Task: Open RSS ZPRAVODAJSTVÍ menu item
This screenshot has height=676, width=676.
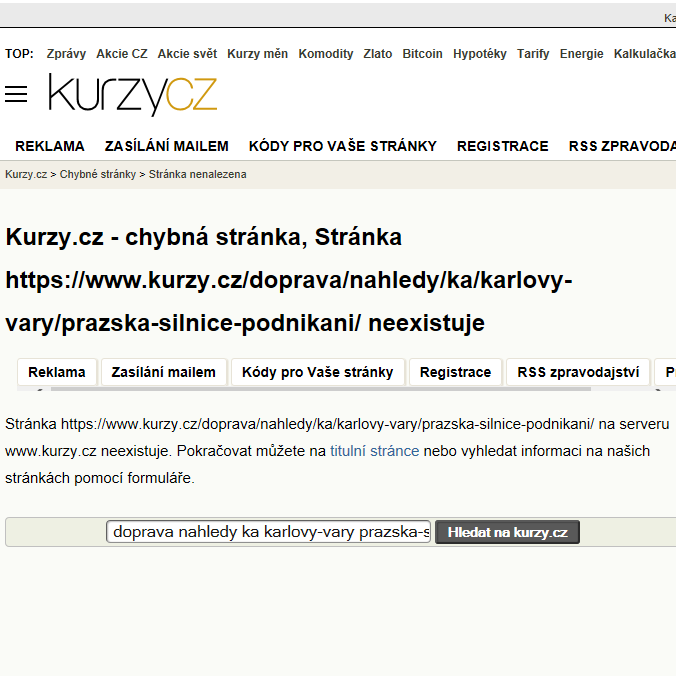Action: (622, 146)
